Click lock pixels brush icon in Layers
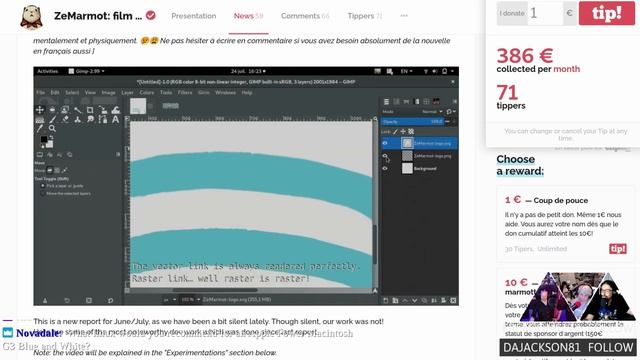The height and width of the screenshot is (360, 640). tap(395, 132)
